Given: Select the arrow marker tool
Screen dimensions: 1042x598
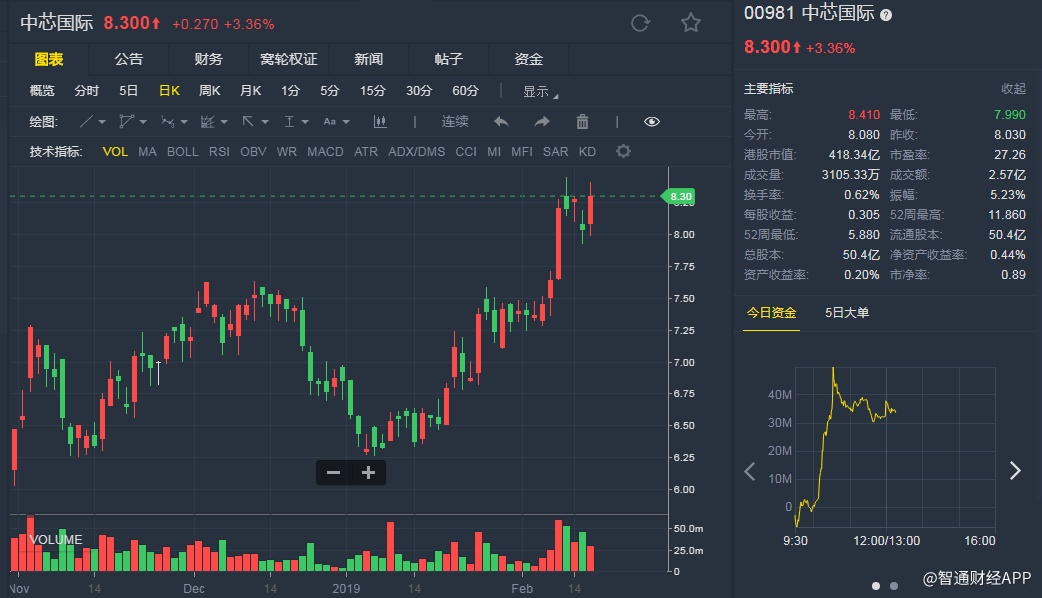Looking at the screenshot, I should point(248,122).
